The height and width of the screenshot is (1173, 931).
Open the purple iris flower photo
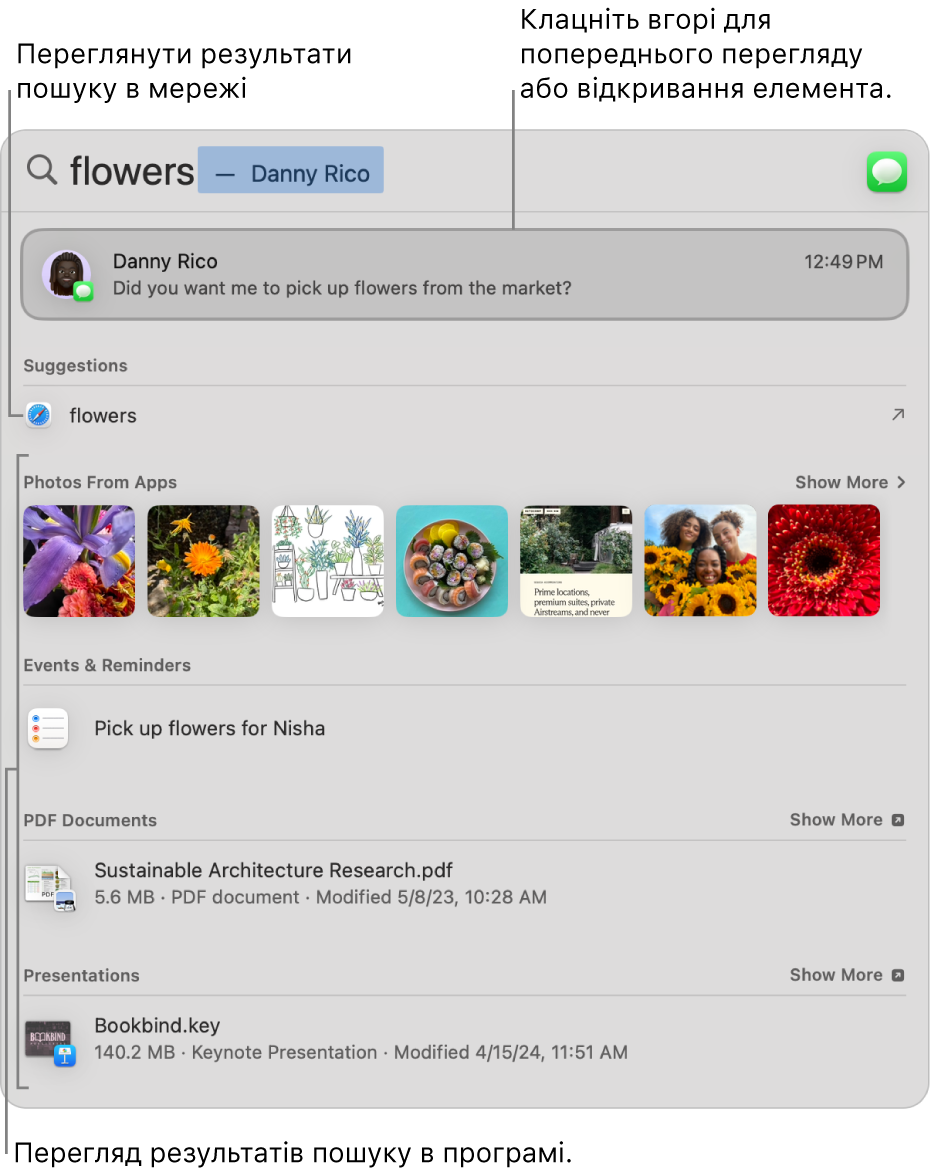pyautogui.click(x=79, y=561)
